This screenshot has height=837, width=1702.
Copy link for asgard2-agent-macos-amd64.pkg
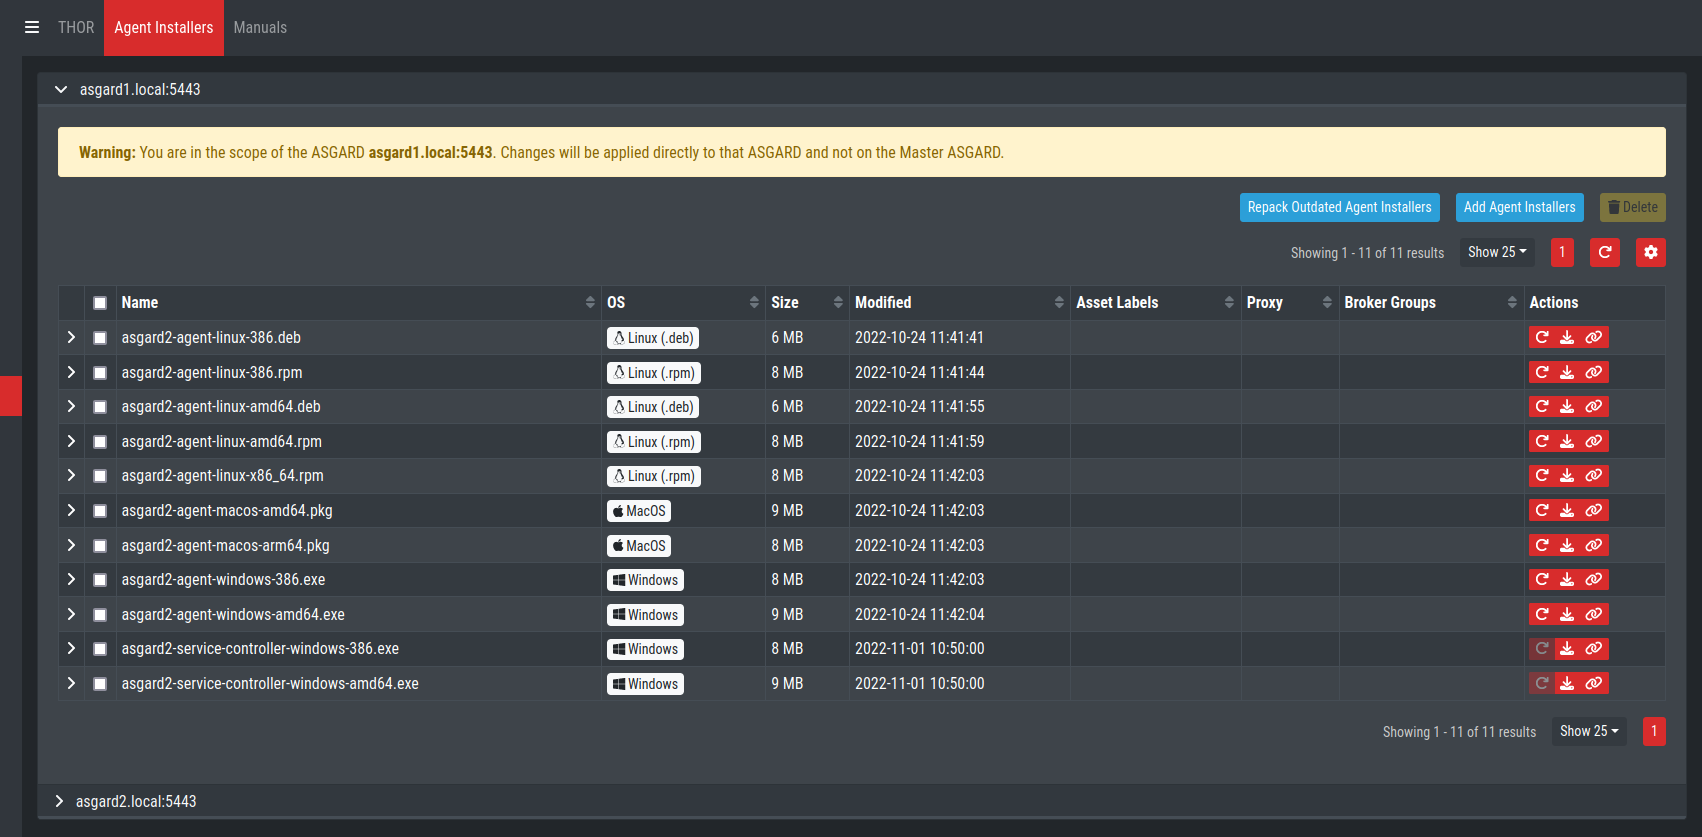(x=1594, y=511)
